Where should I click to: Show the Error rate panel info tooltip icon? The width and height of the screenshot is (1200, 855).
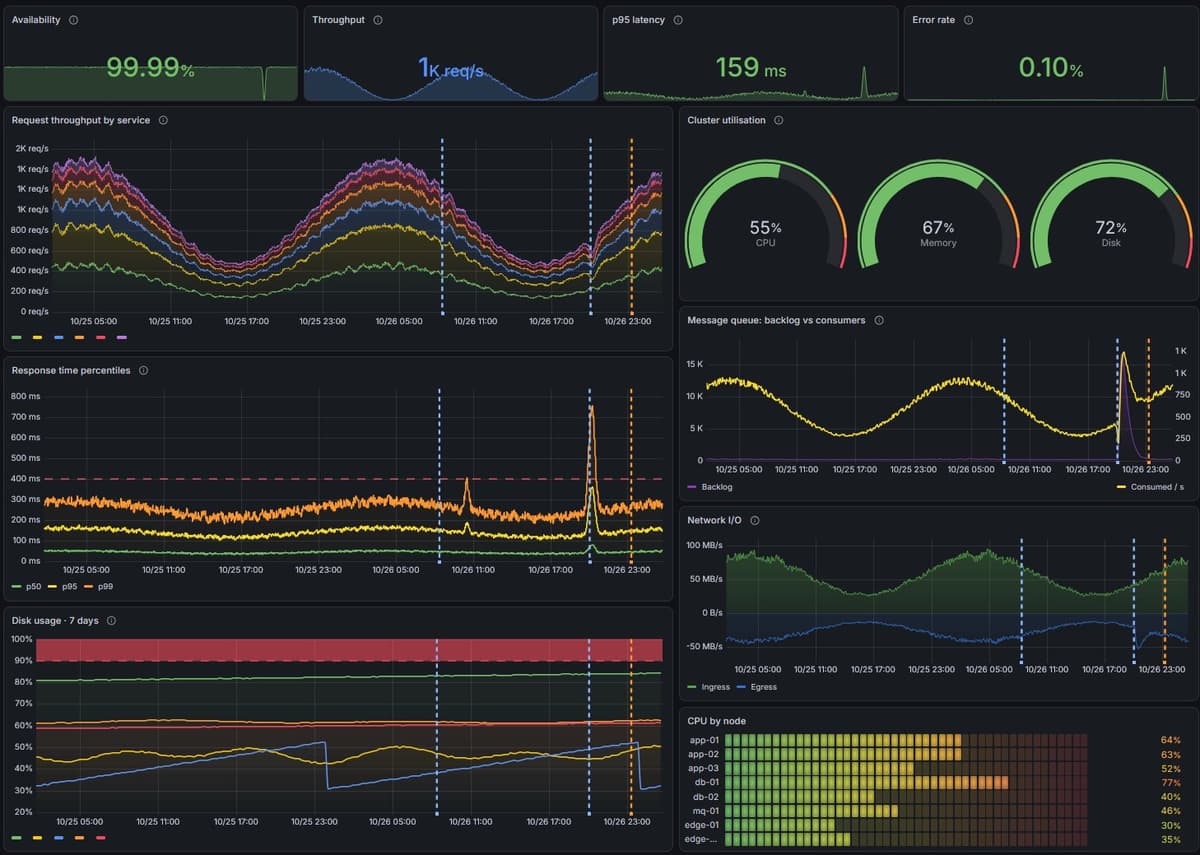968,20
